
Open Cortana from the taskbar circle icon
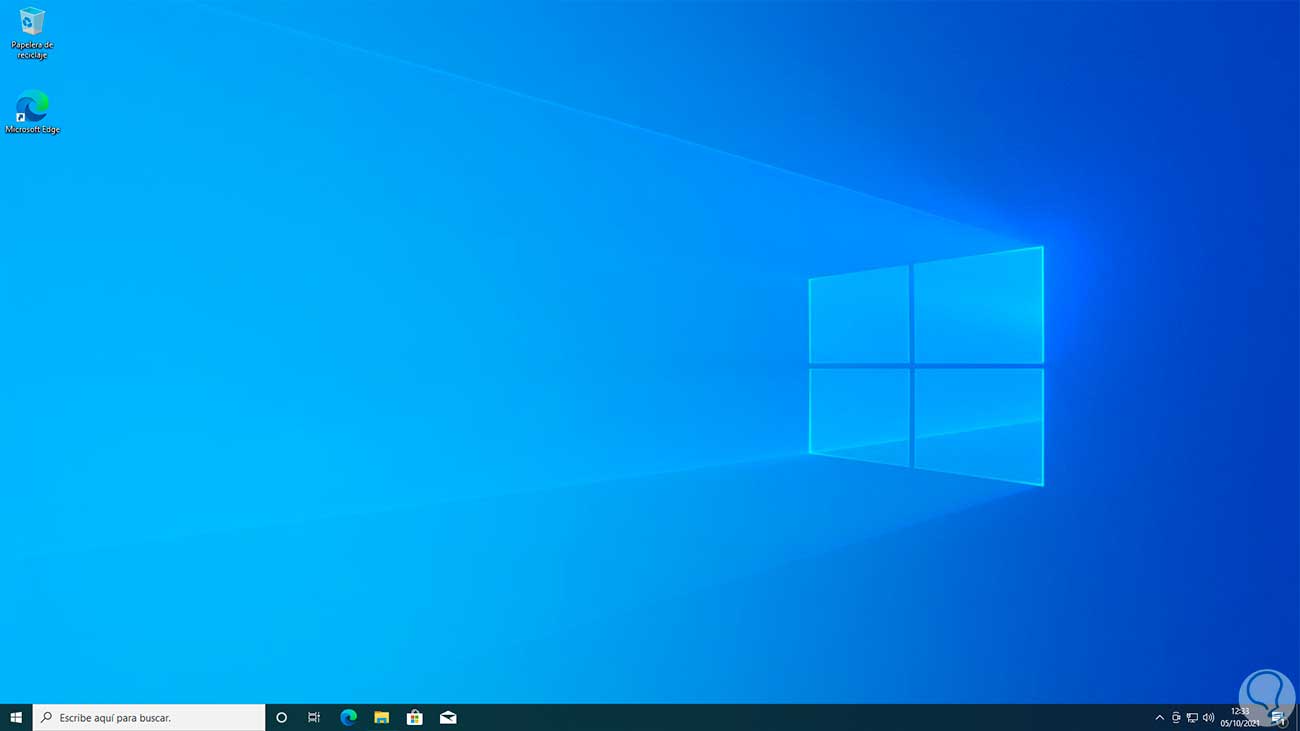(281, 717)
